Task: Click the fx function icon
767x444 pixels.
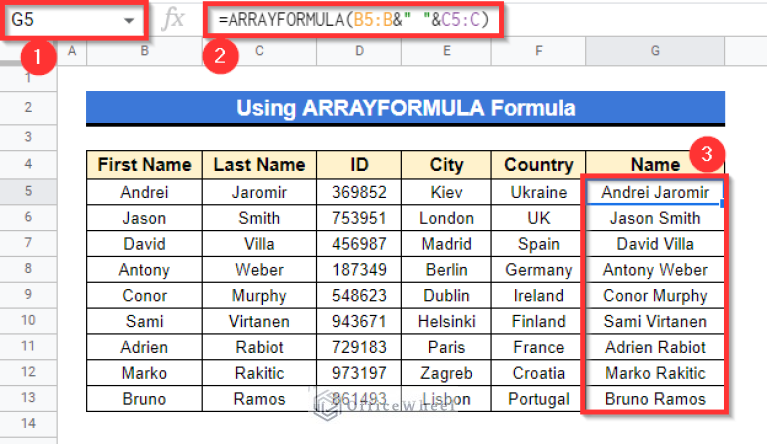Action: pos(174,20)
